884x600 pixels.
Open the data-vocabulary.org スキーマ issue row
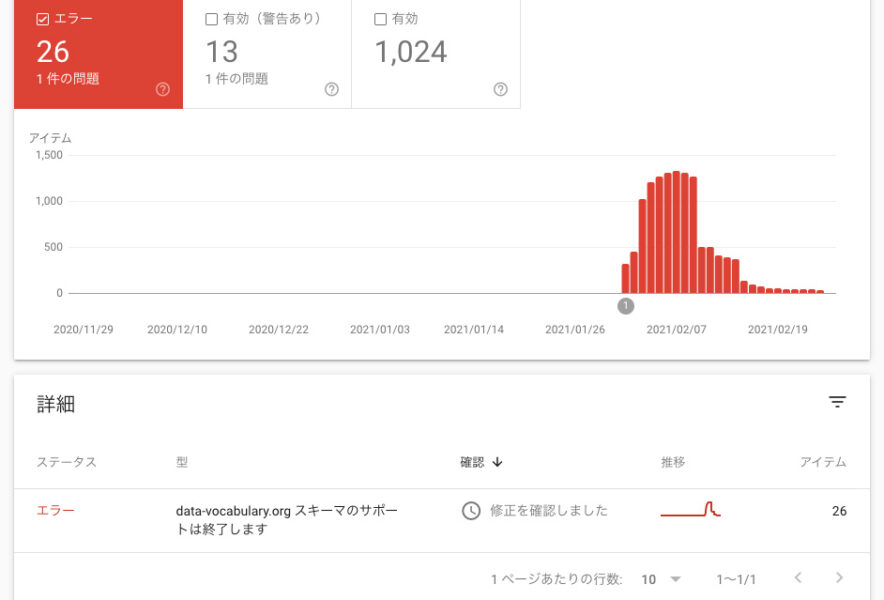pyautogui.click(x=441, y=520)
